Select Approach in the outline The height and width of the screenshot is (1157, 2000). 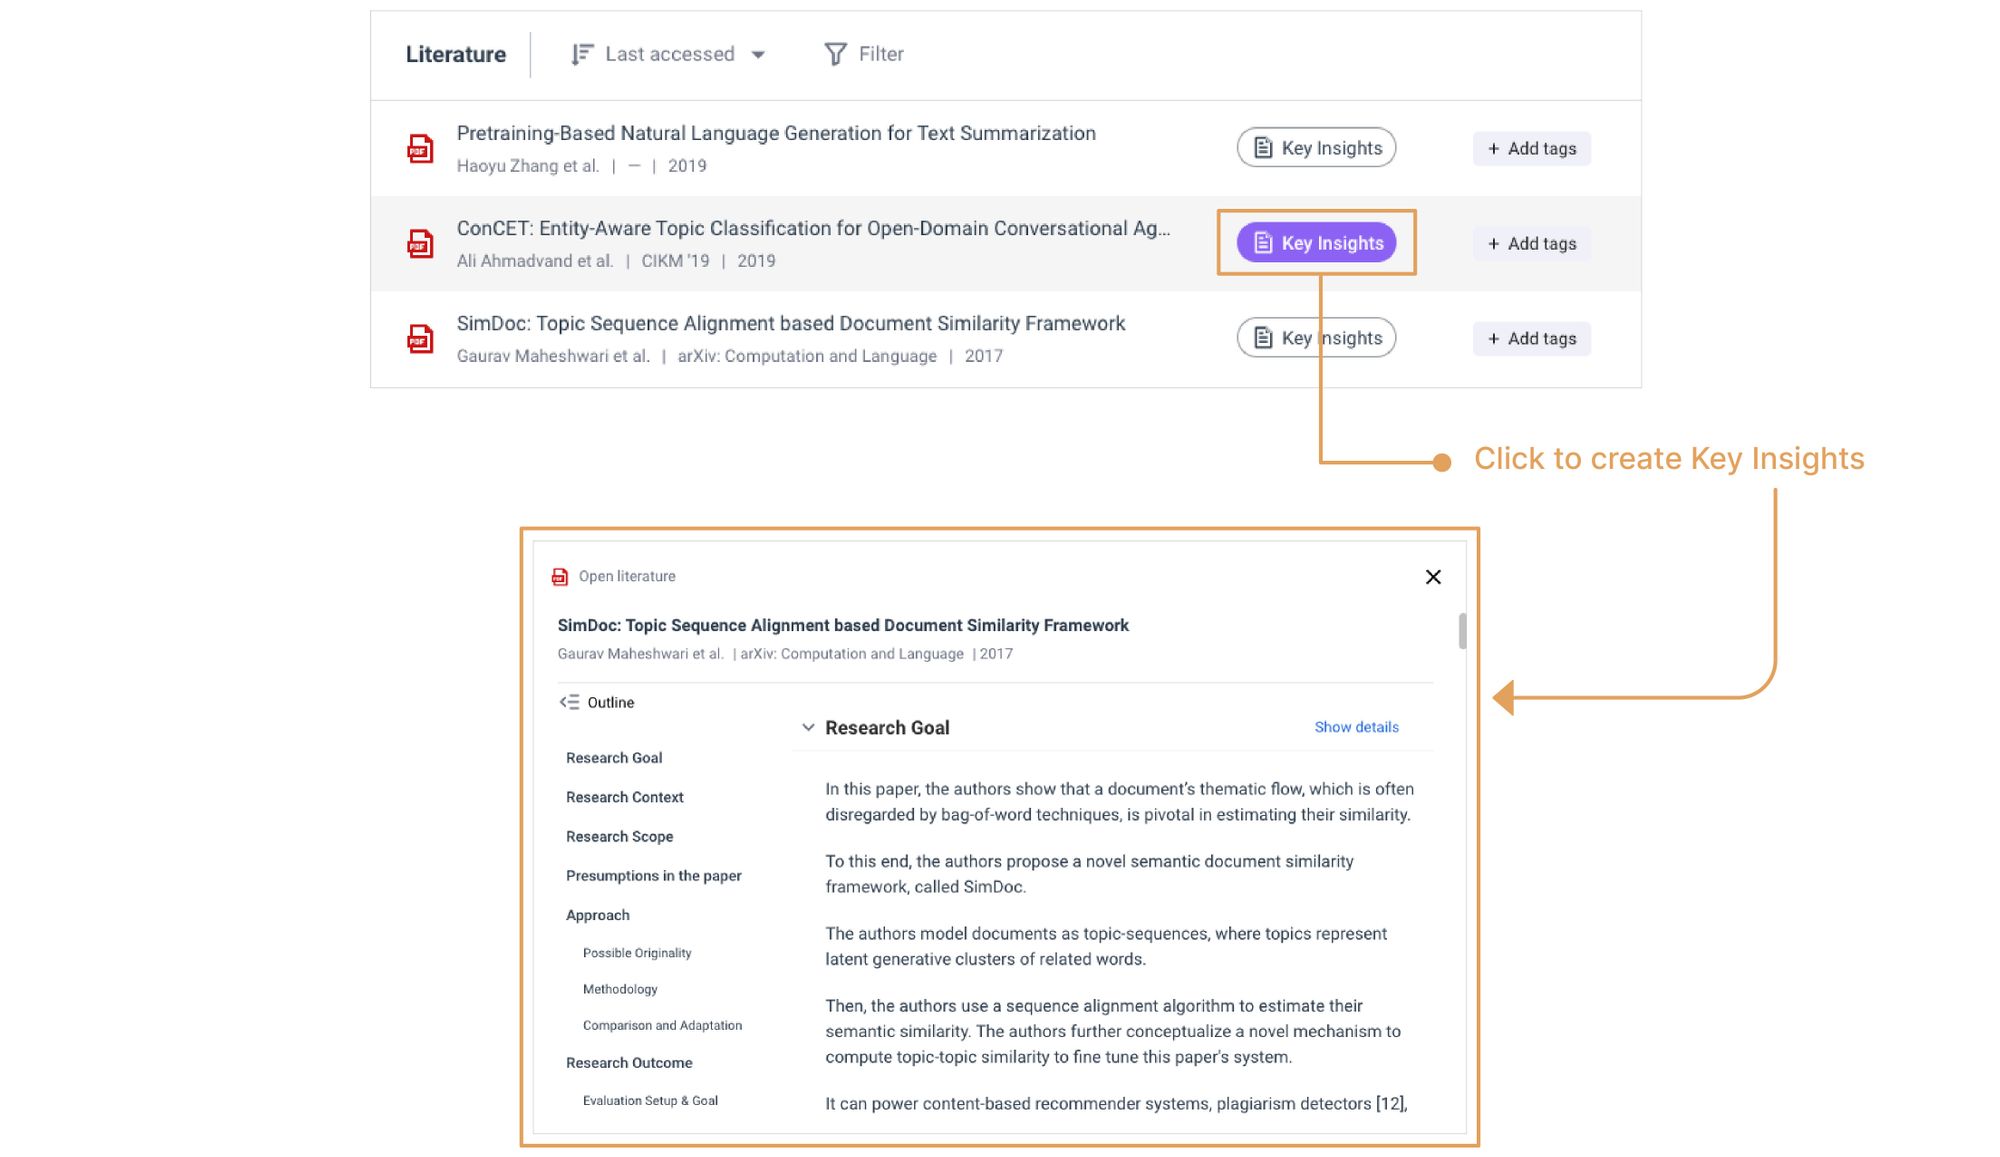[598, 915]
